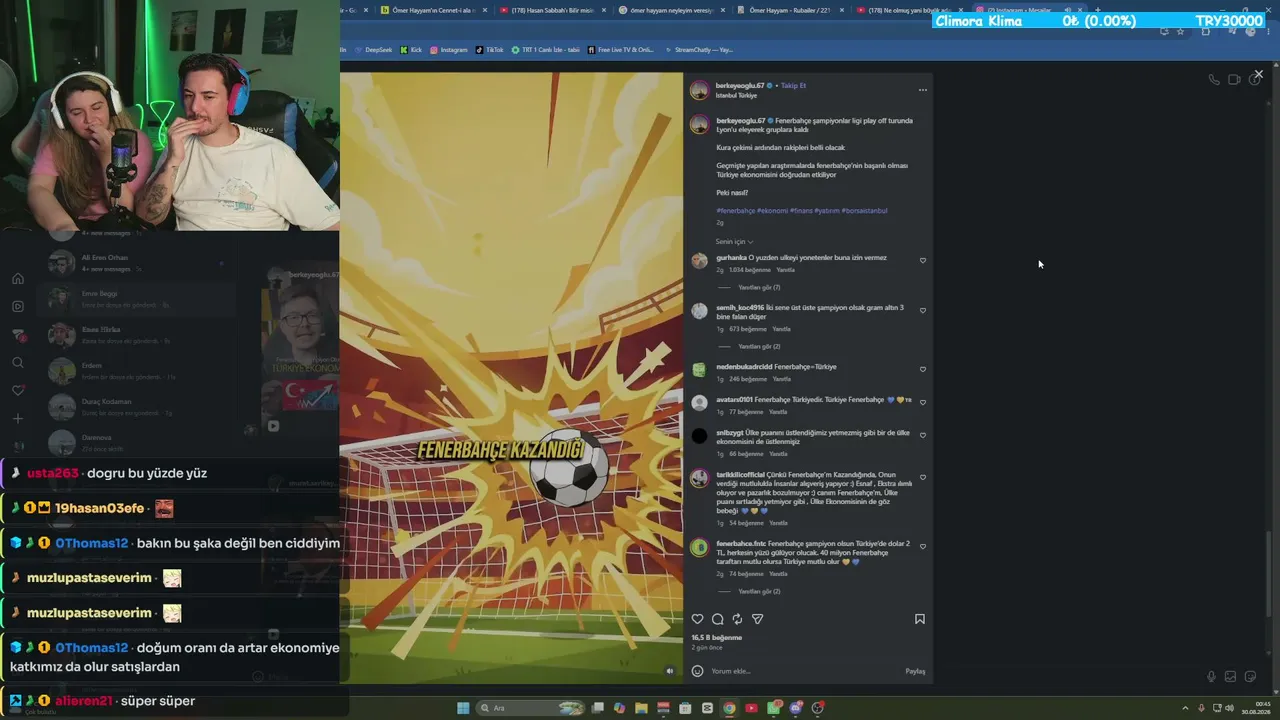Viewport: 1280px width, 720px height.
Task: Open the #fenerbahçe hashtag
Action: pyautogui.click(x=736, y=211)
